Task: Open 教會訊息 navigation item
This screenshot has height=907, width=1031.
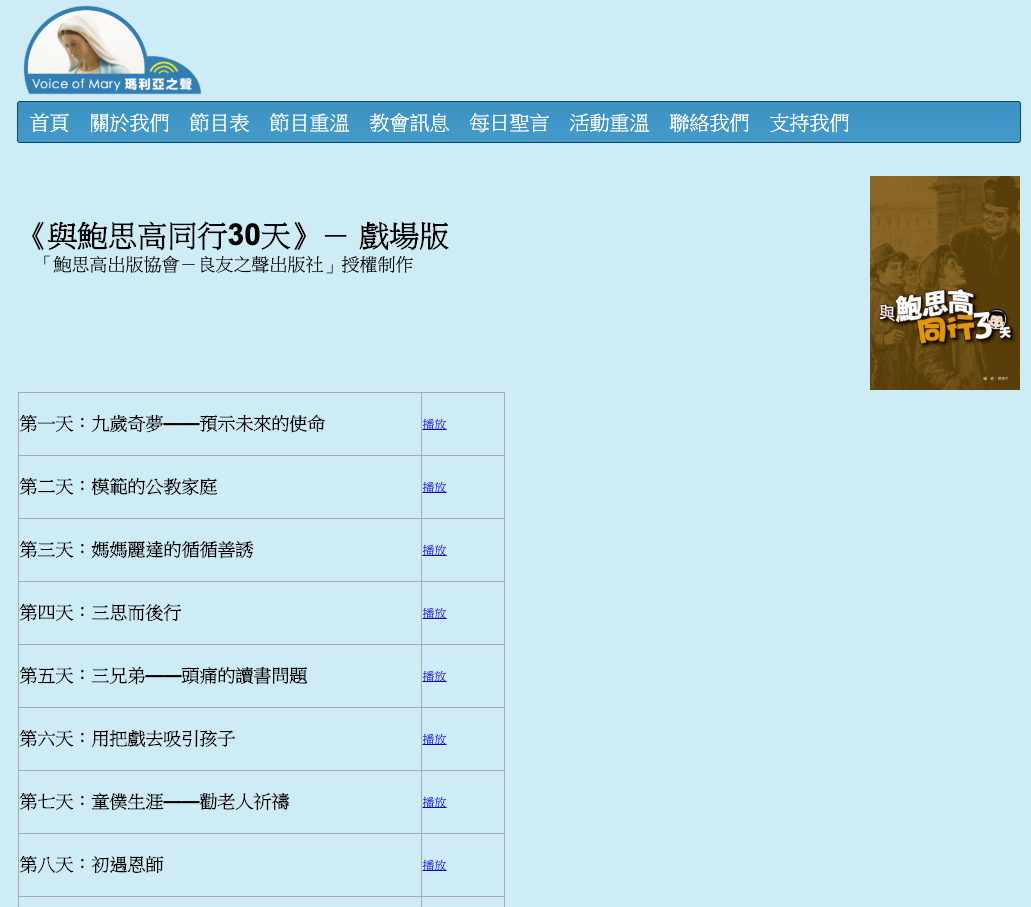Action: click(409, 123)
